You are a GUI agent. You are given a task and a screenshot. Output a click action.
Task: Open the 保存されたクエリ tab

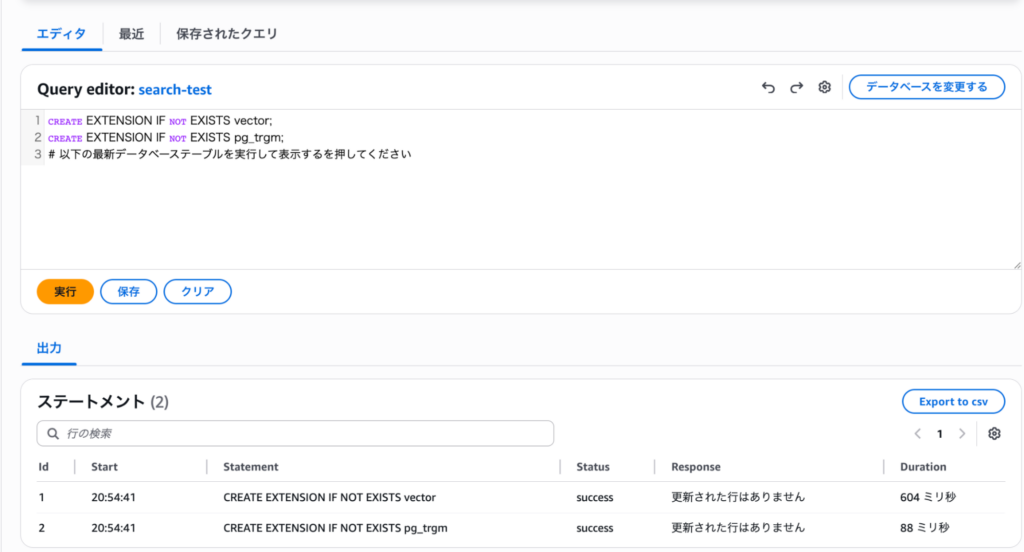[x=226, y=34]
